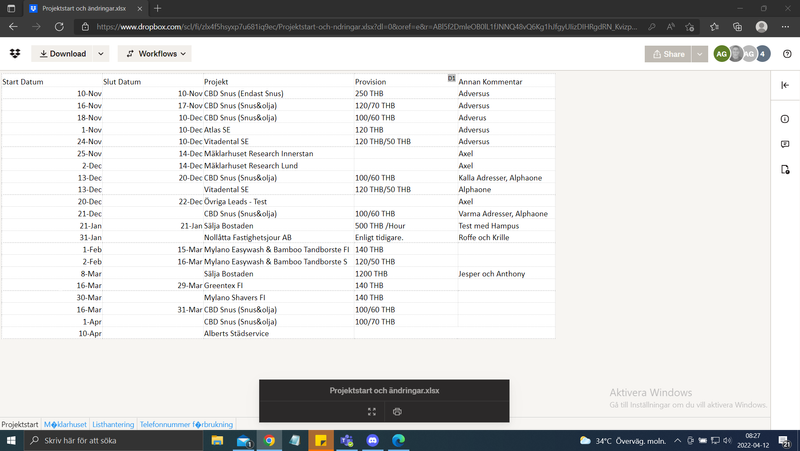Expand the Download options arrow
This screenshot has height=451, width=800.
click(x=101, y=54)
